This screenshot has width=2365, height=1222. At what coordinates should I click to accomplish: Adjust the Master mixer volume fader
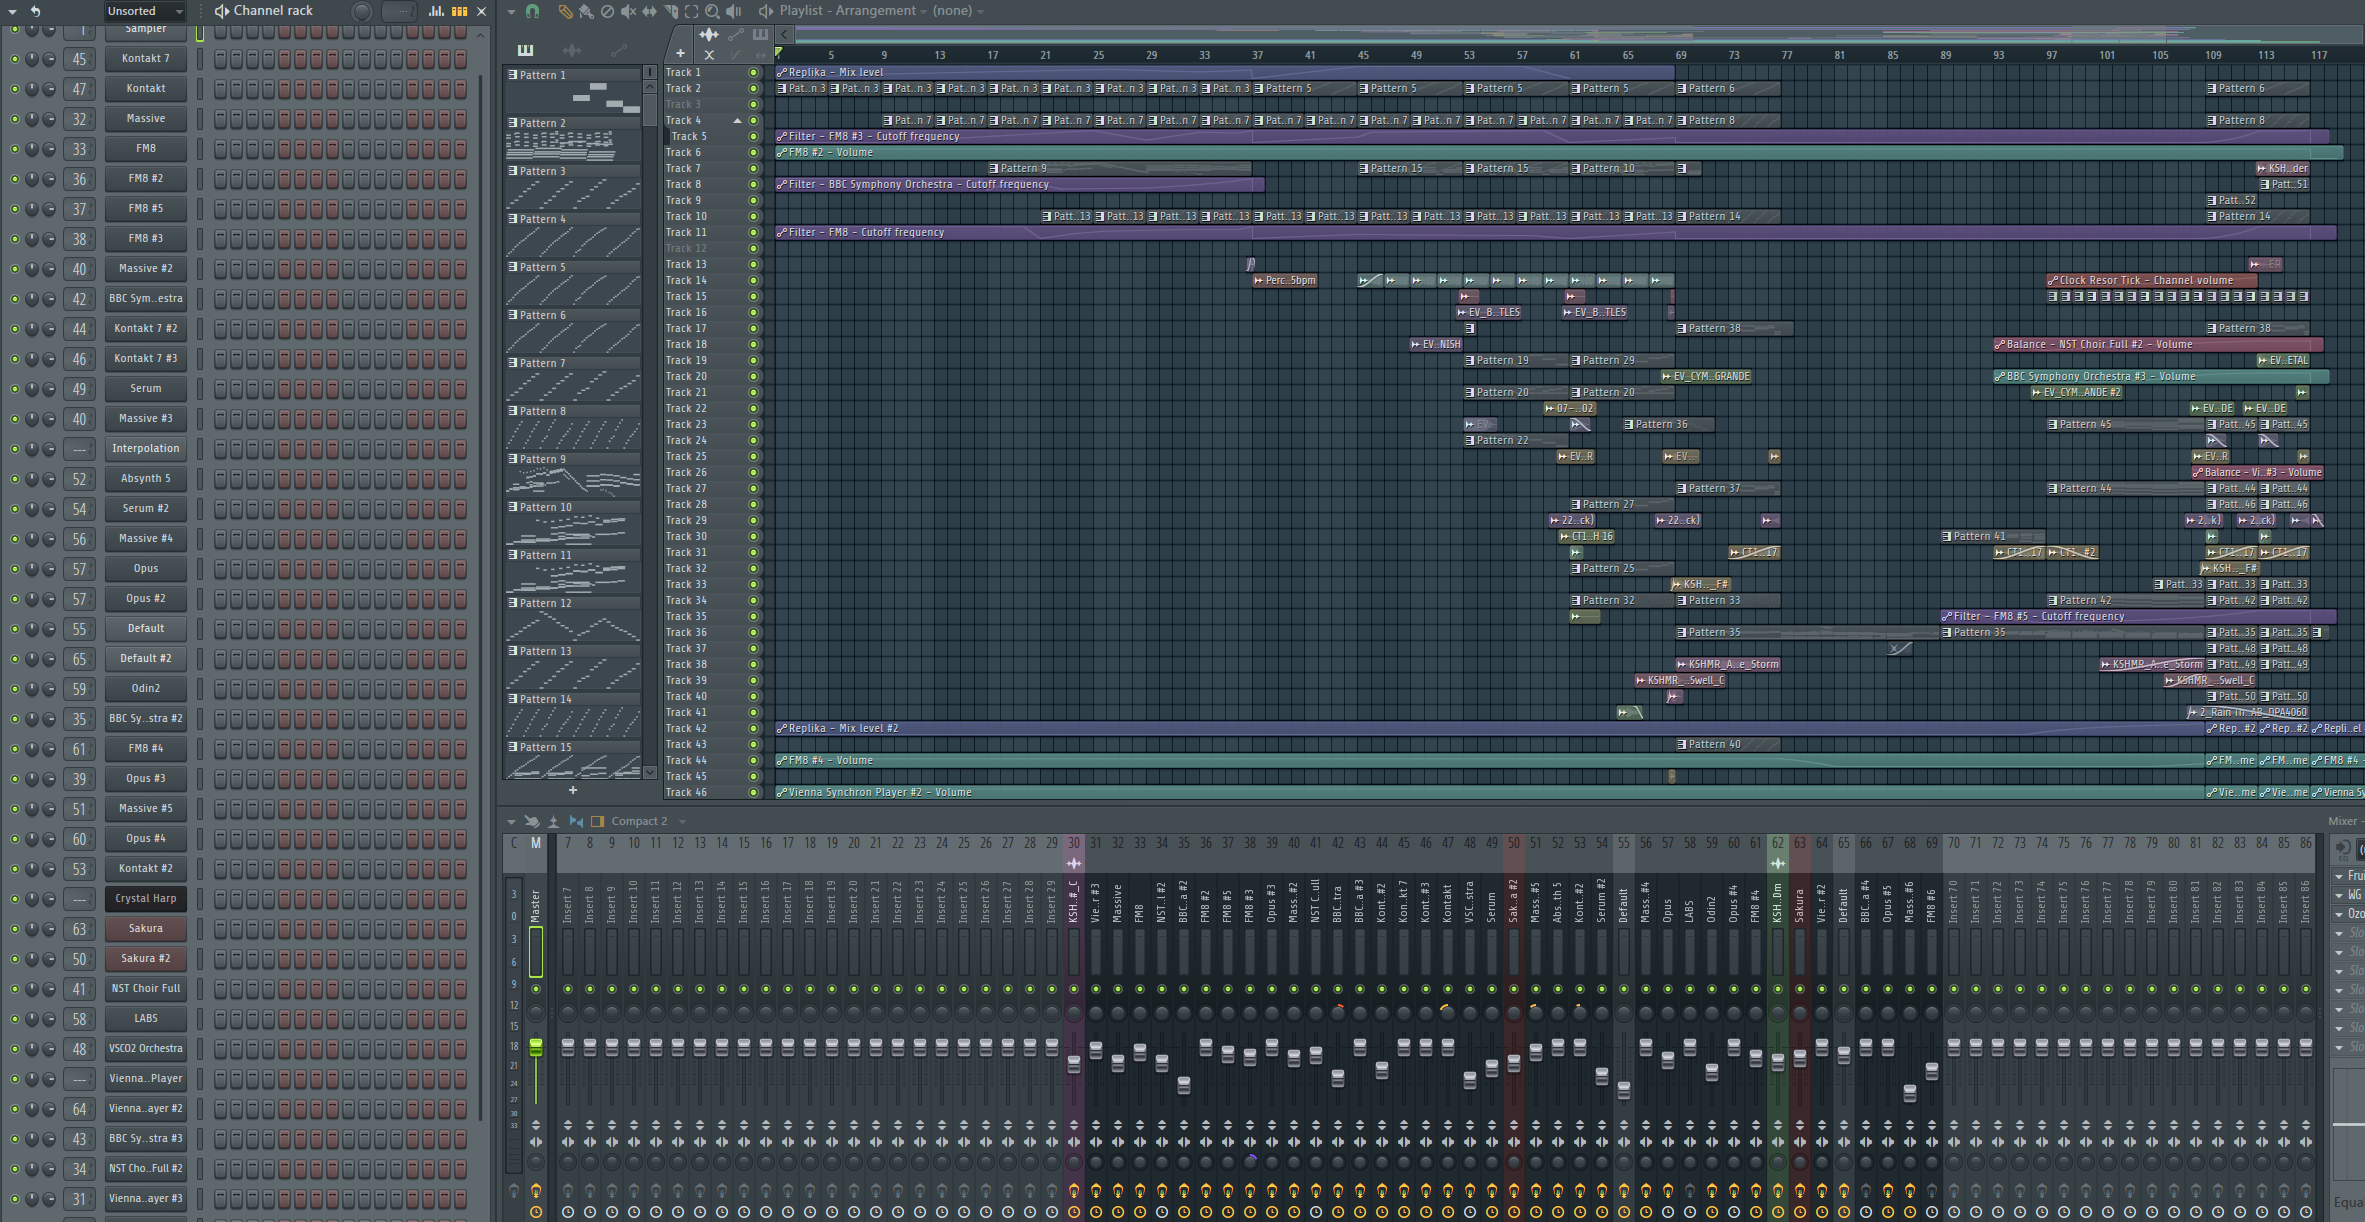click(x=536, y=1047)
